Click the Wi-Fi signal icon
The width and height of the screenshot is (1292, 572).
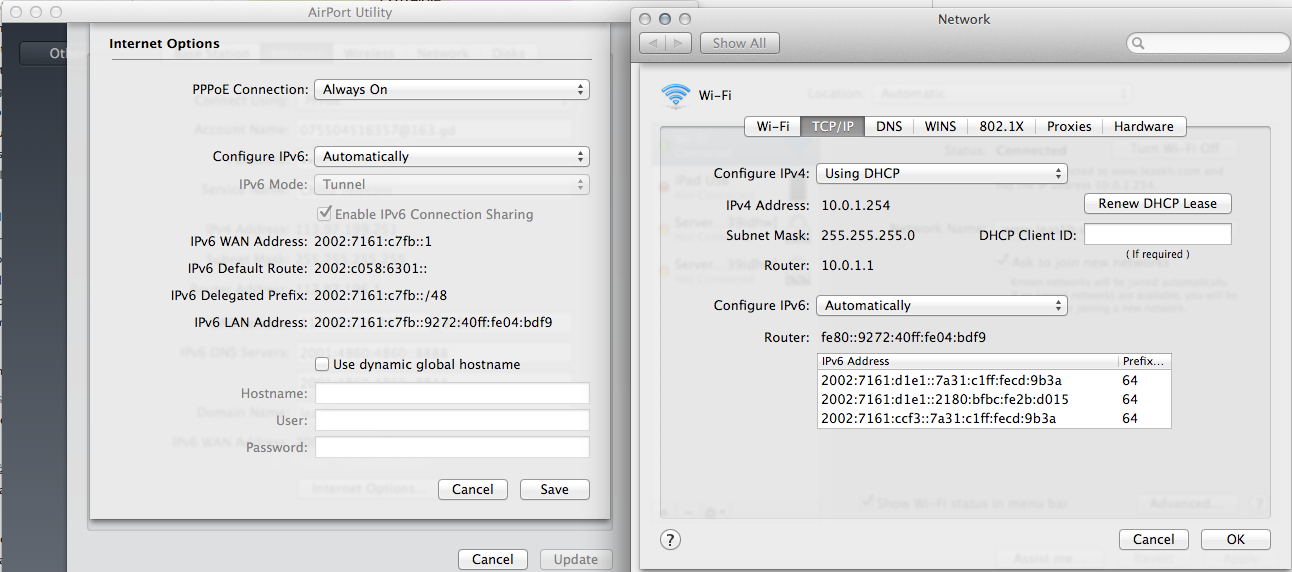(676, 95)
